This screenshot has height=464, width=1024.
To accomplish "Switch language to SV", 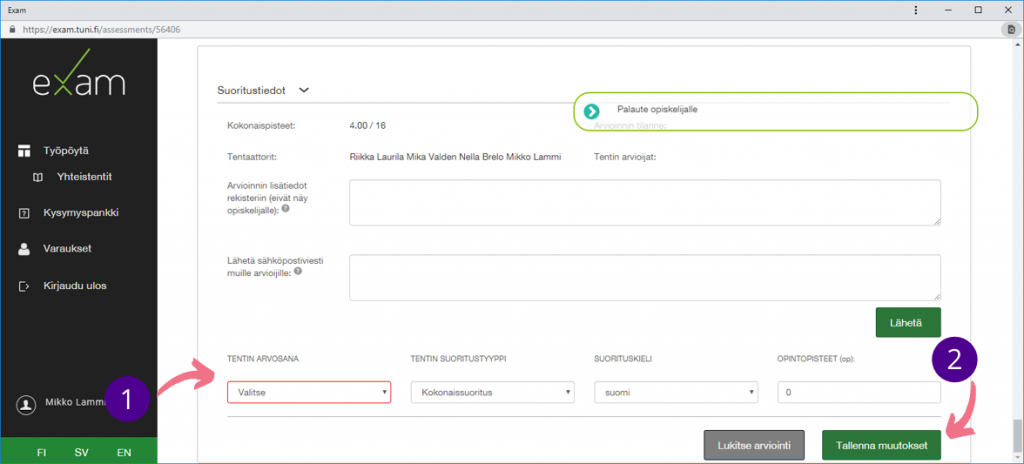I will point(82,452).
